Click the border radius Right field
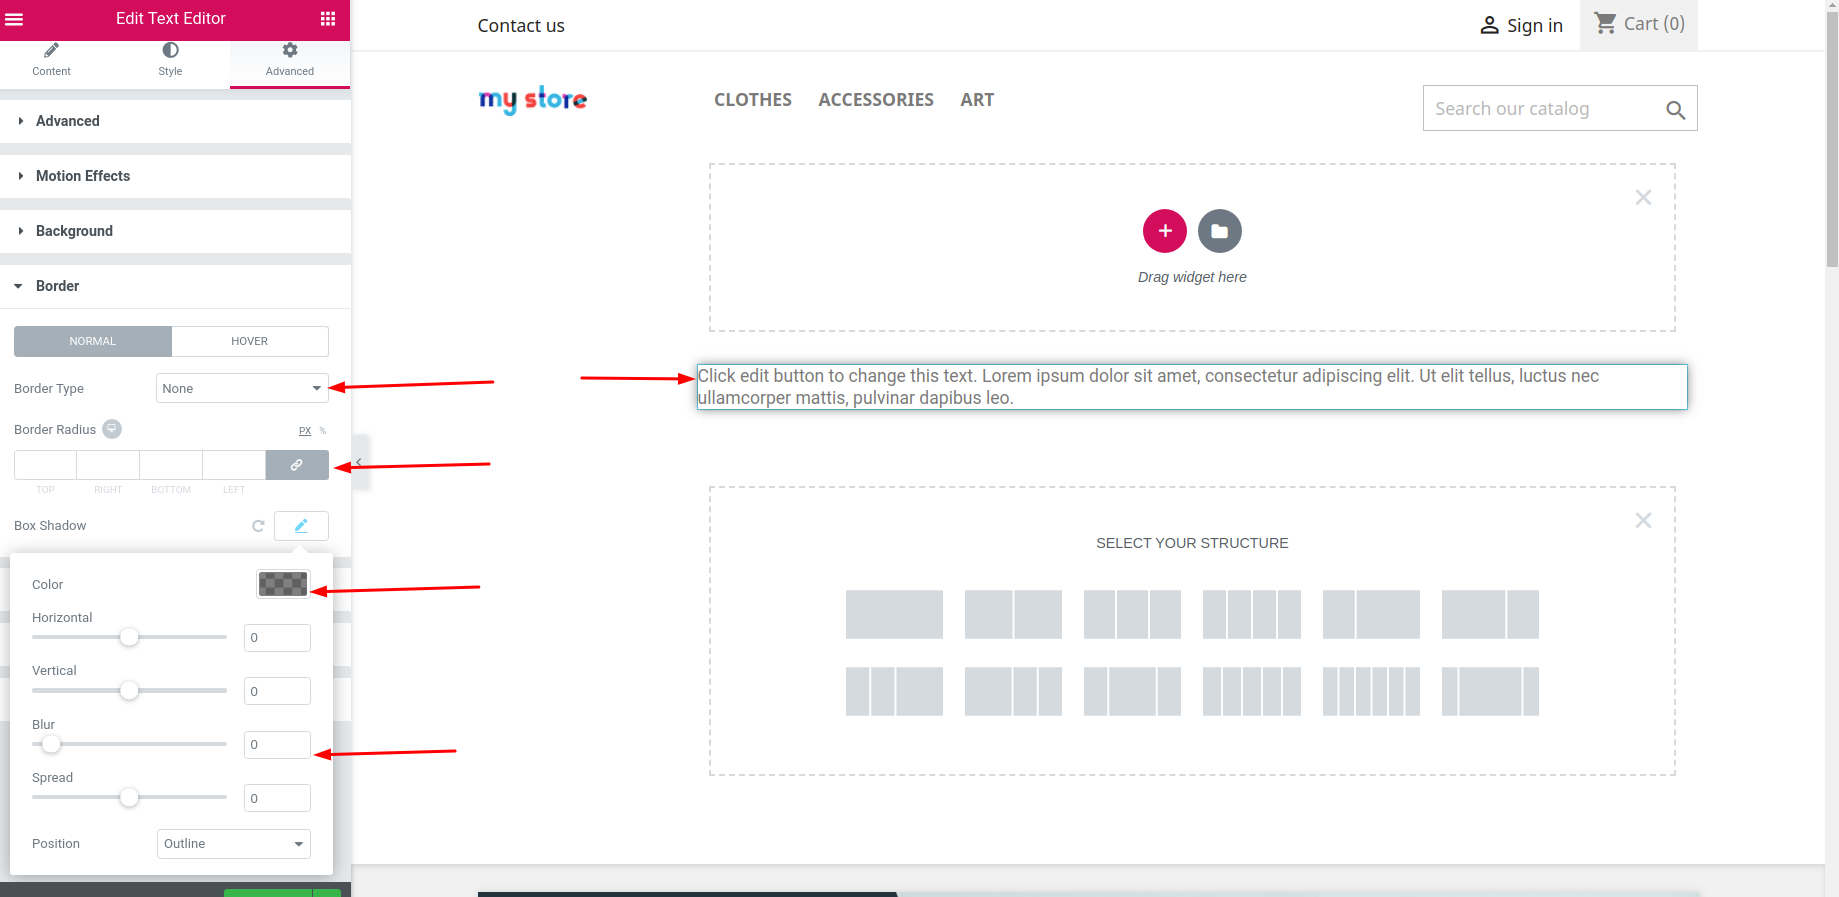This screenshot has width=1839, height=897. click(x=108, y=465)
